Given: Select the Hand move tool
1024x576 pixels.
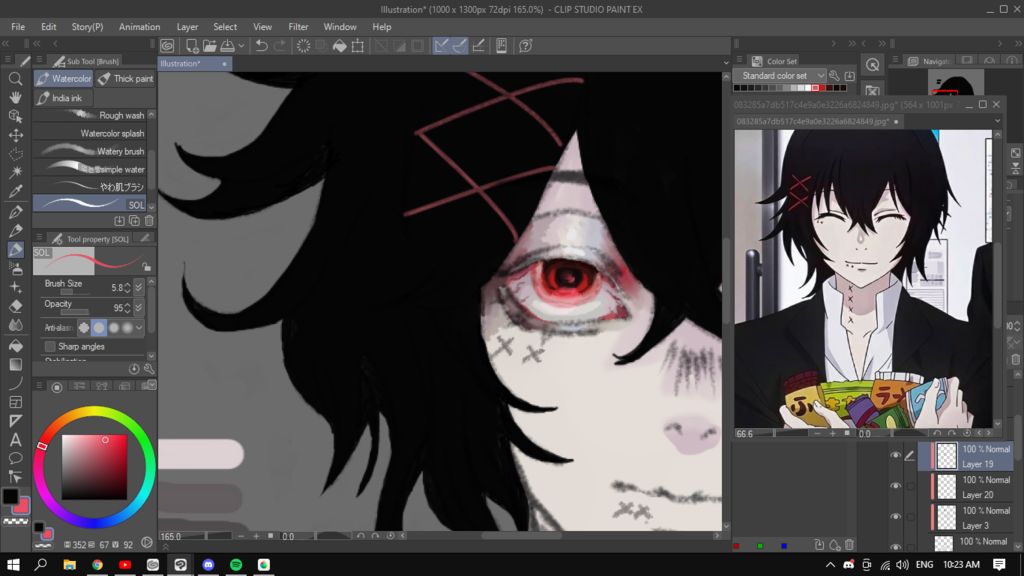Looking at the screenshot, I should 15,97.
